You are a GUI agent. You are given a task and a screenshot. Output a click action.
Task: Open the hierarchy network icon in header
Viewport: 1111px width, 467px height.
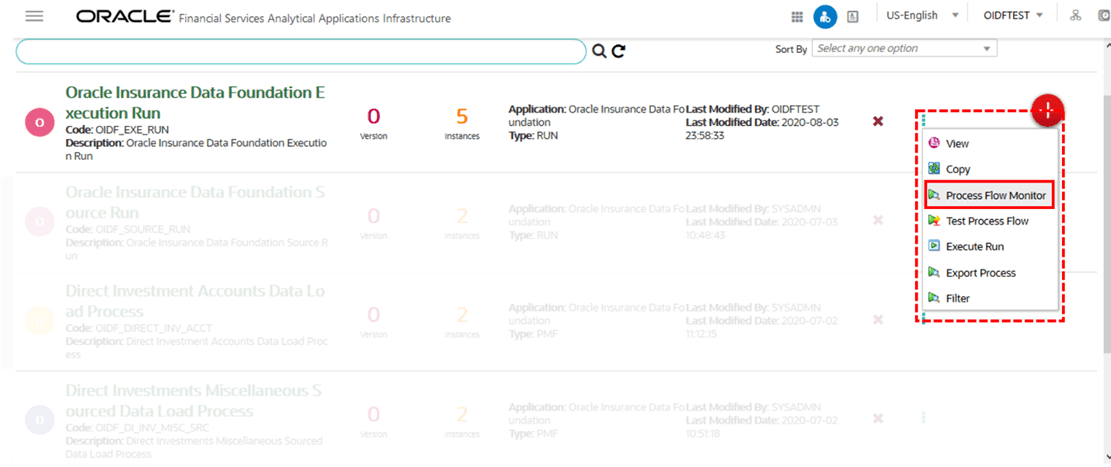pos(1075,16)
